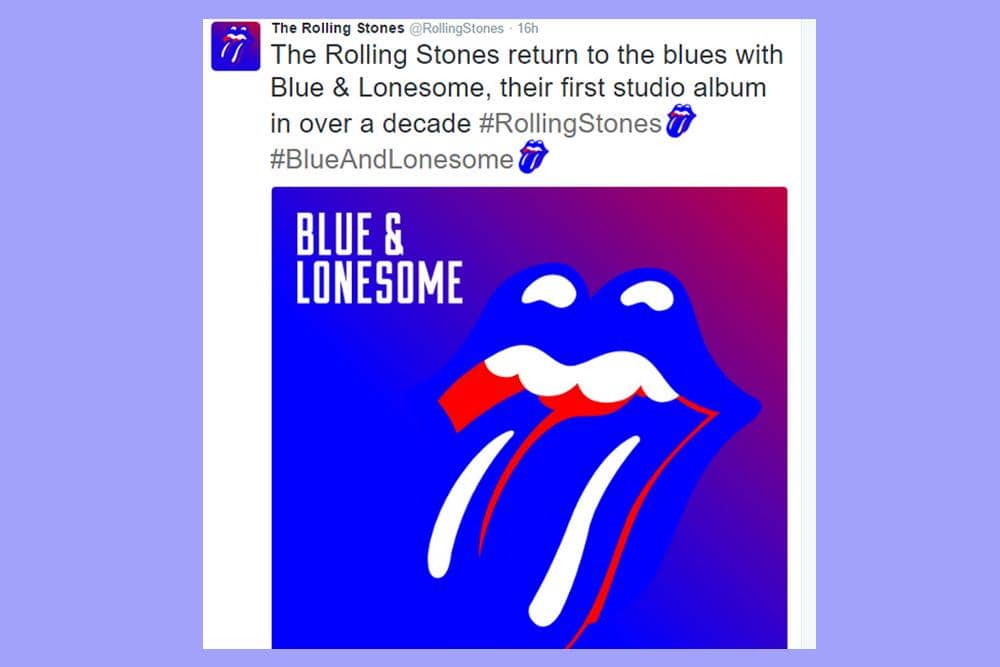Click the BLUE & LONESOME cover title

[x=378, y=260]
